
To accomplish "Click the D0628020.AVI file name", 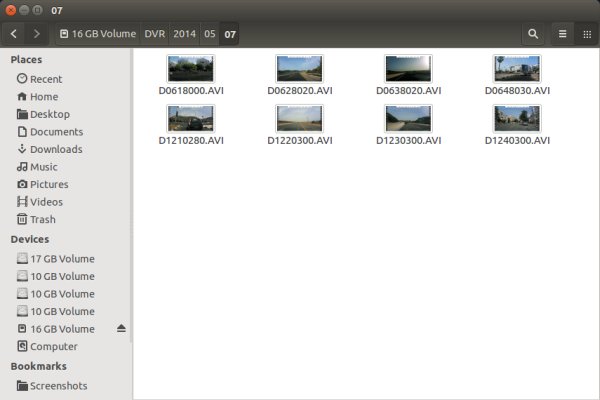I will tap(300, 91).
